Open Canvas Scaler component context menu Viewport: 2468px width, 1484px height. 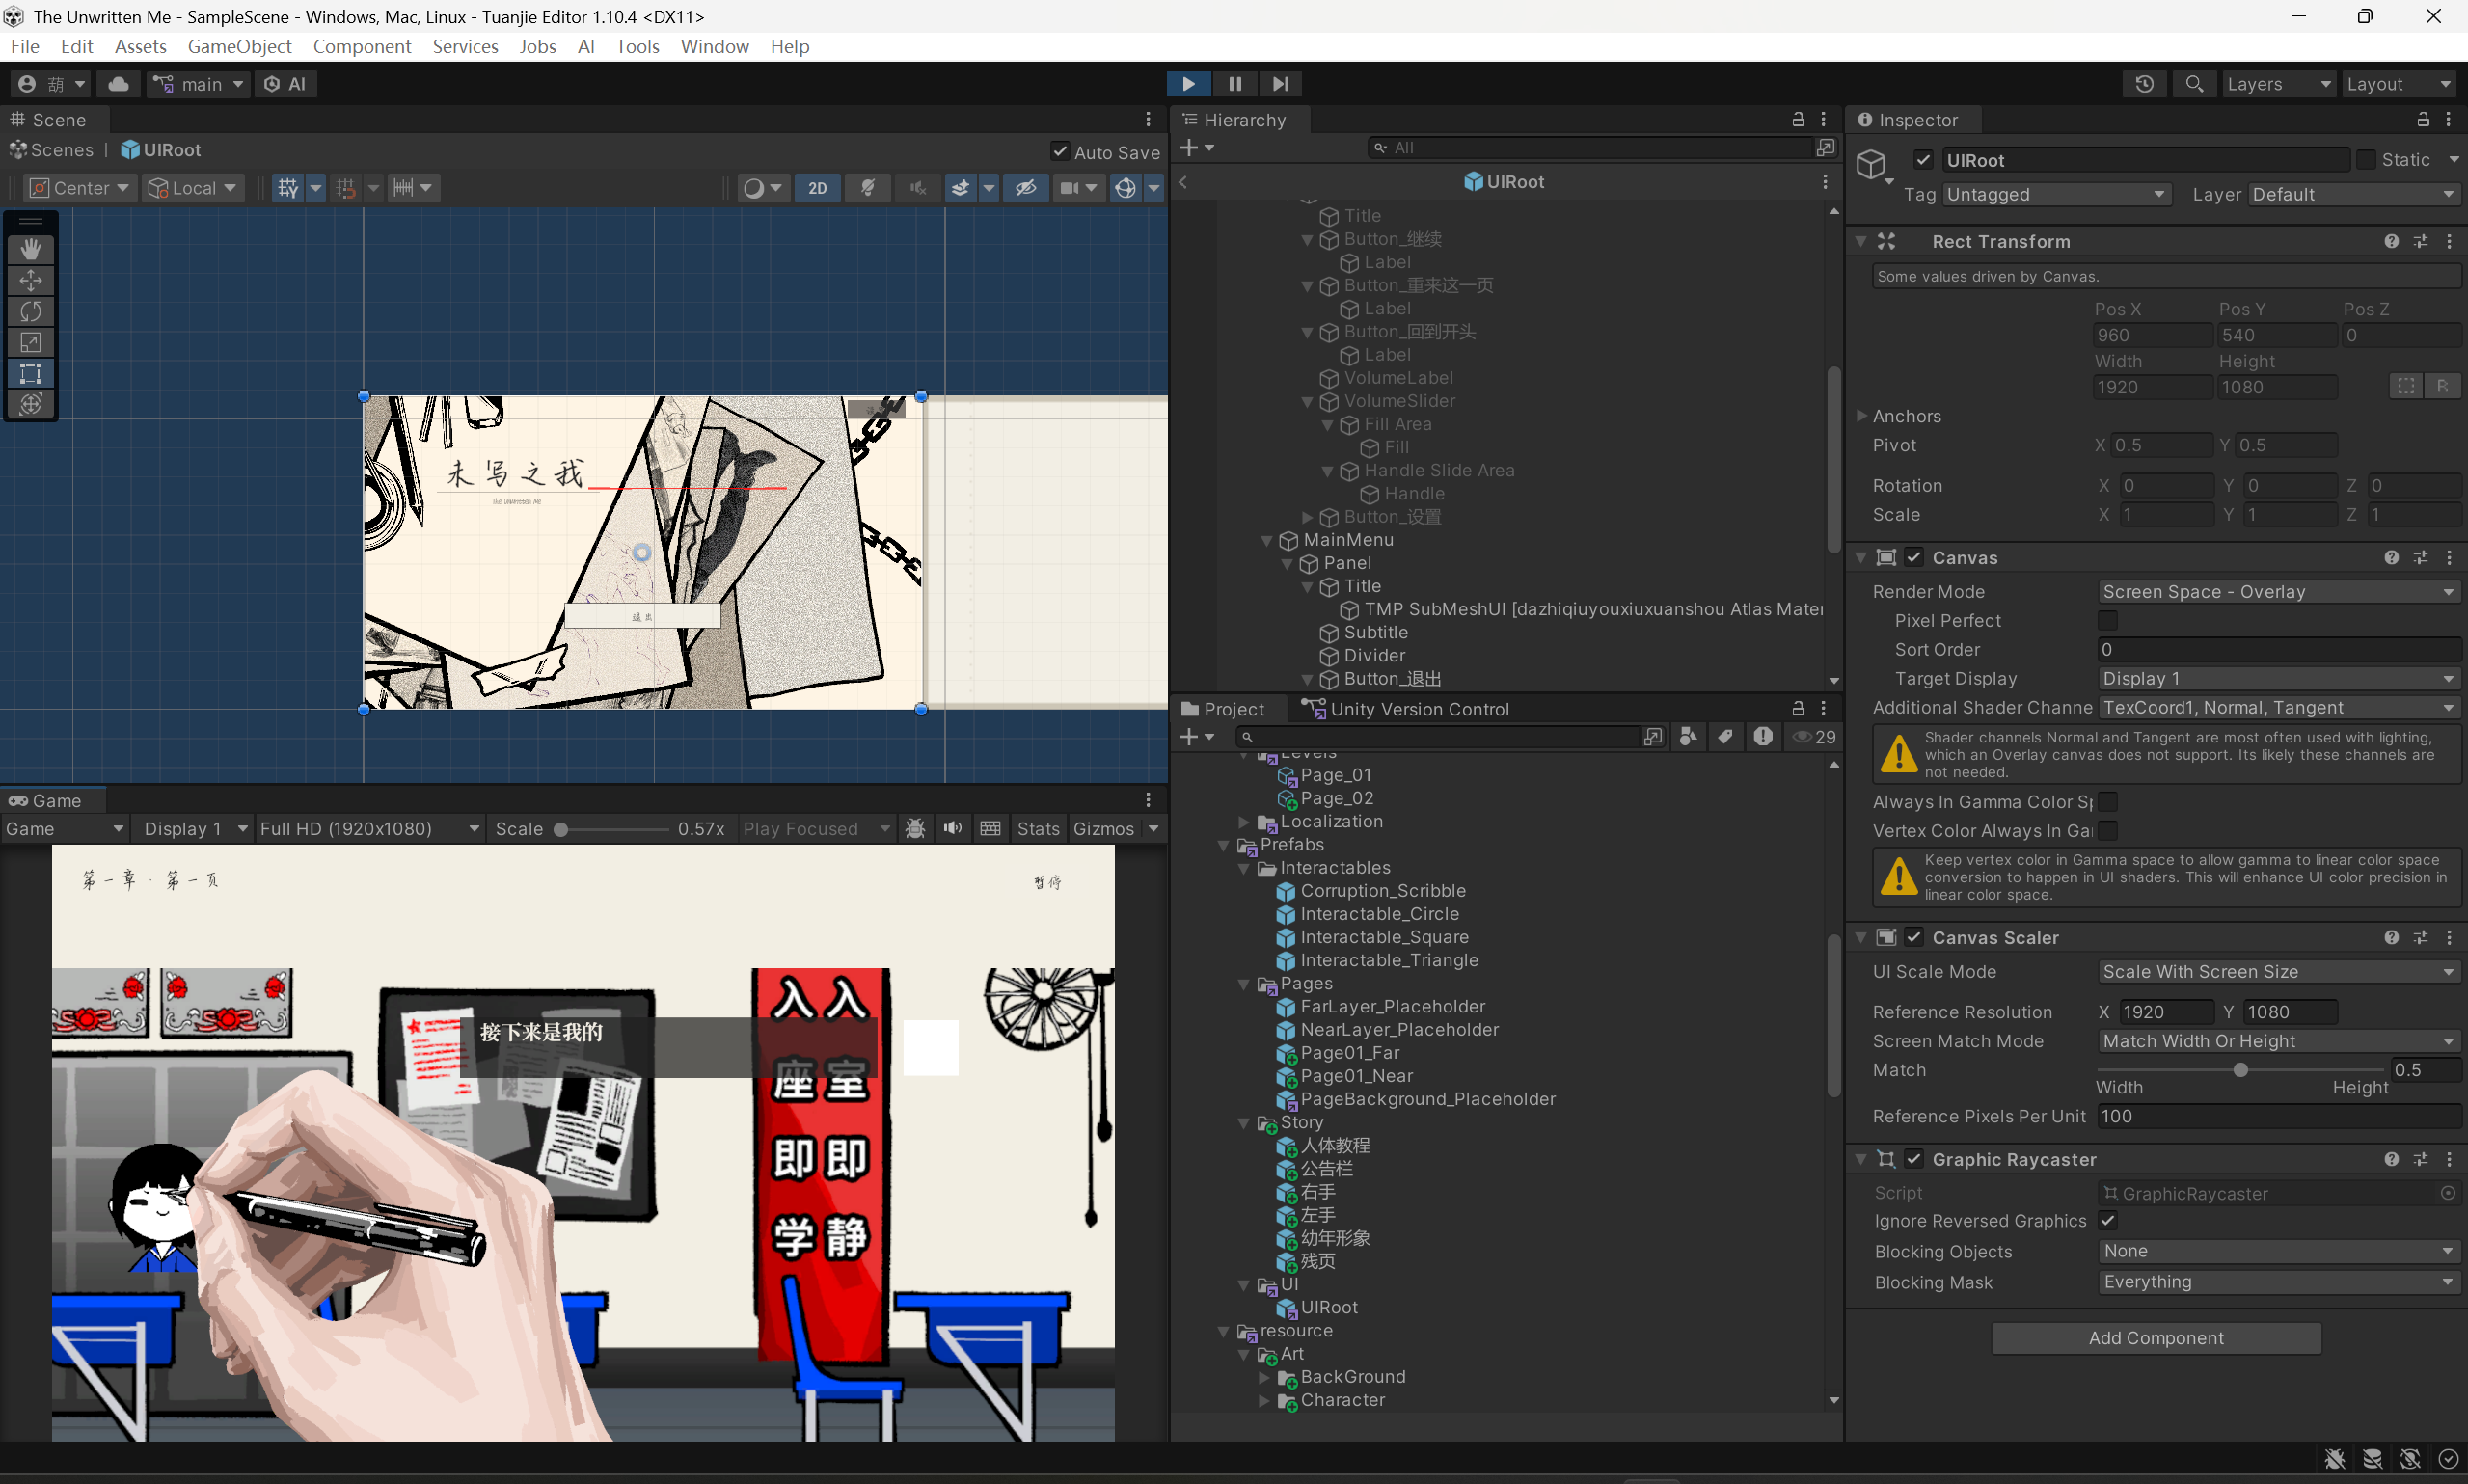(2449, 937)
